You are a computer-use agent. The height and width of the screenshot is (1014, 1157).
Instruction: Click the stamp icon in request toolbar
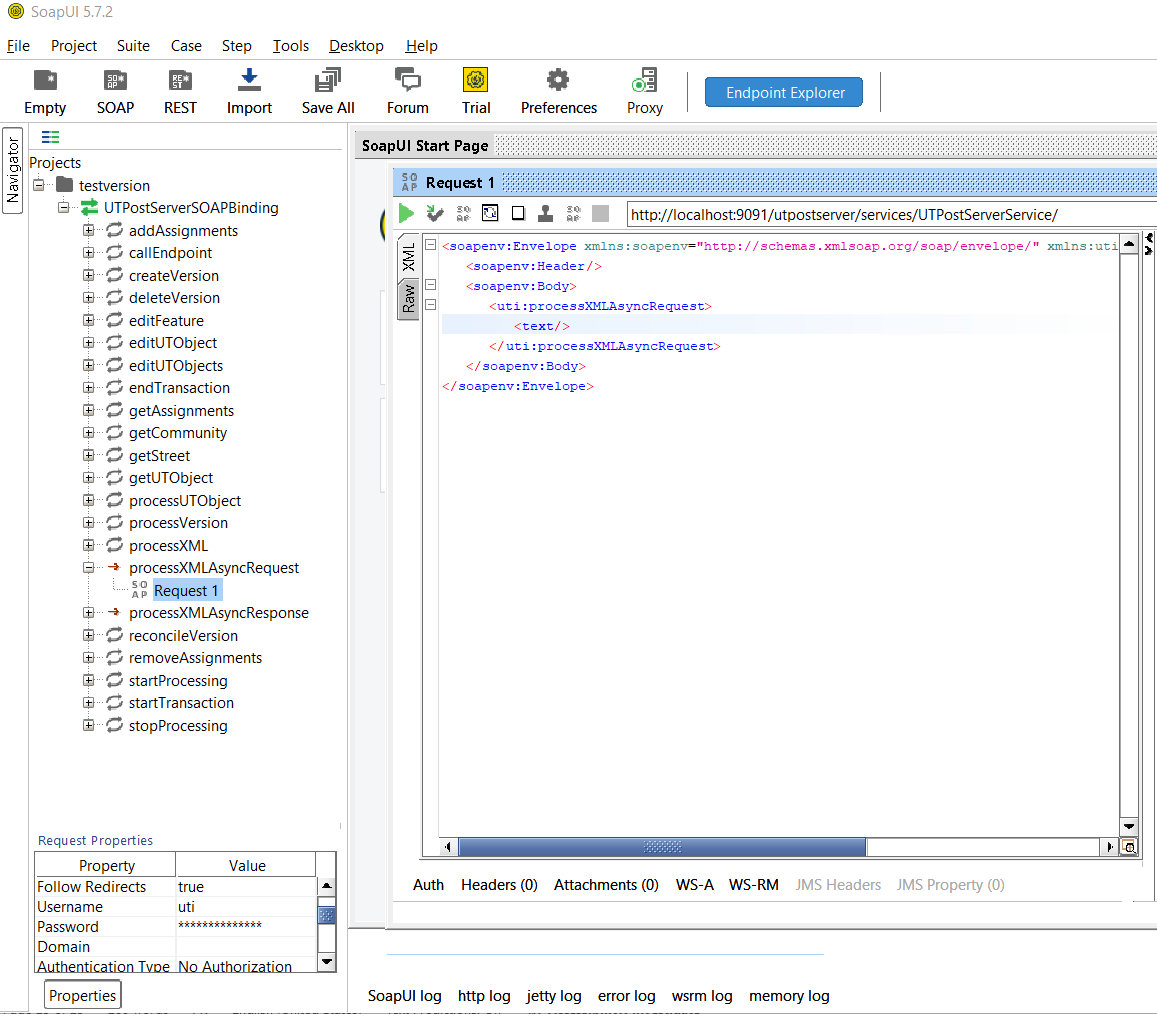click(x=545, y=213)
